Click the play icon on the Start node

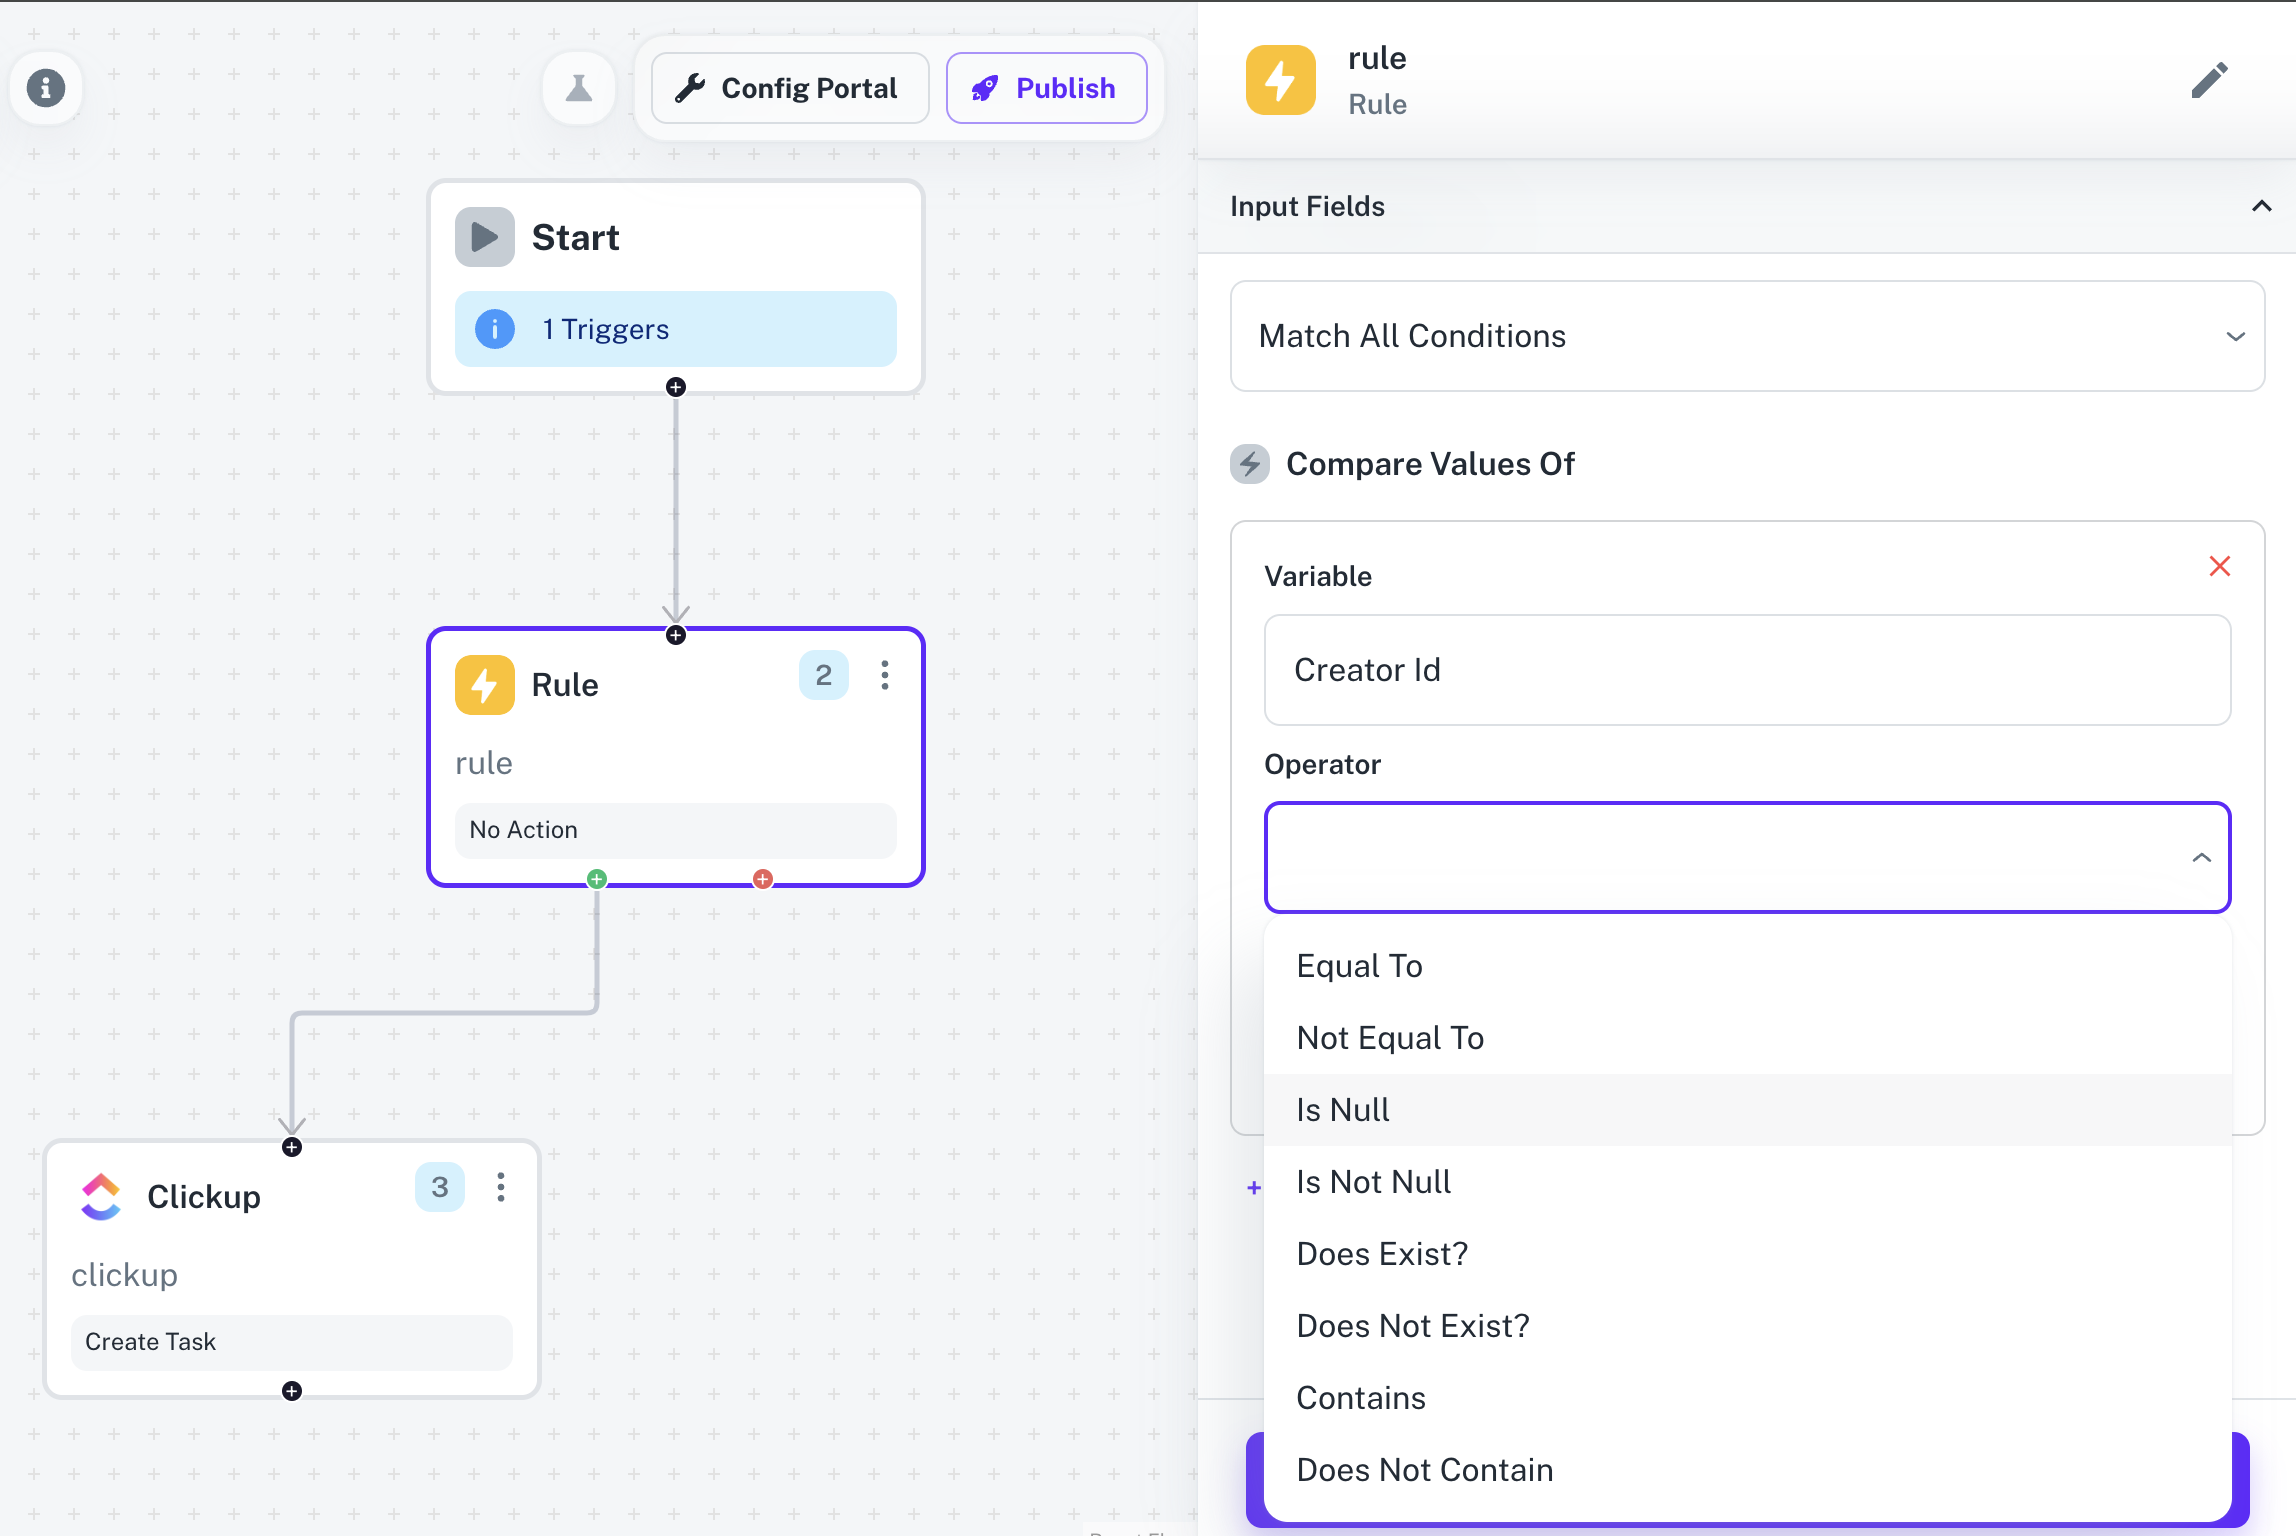tap(485, 237)
